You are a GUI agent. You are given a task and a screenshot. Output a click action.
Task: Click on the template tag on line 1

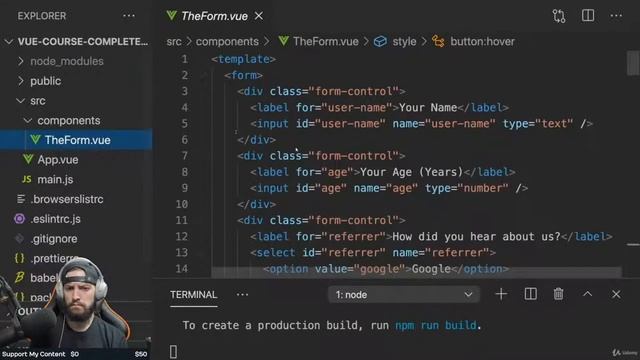(244, 59)
